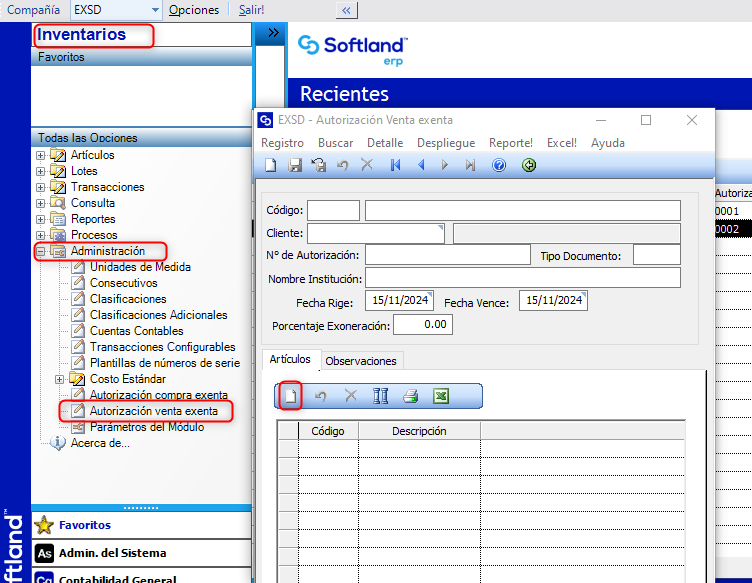
Task: Click the Admin. del Sistema As icon
Action: (45, 553)
